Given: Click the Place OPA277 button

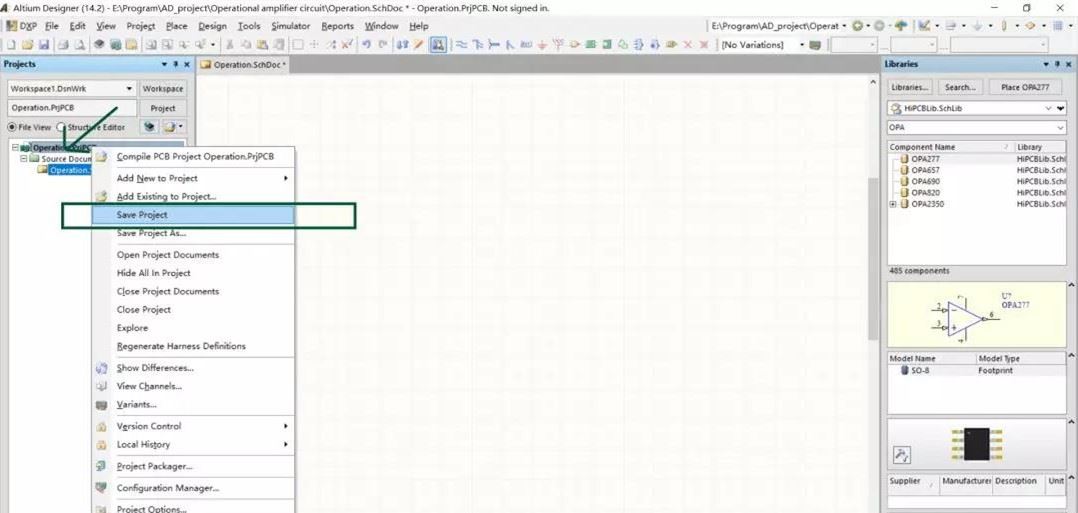Looking at the screenshot, I should (1025, 87).
